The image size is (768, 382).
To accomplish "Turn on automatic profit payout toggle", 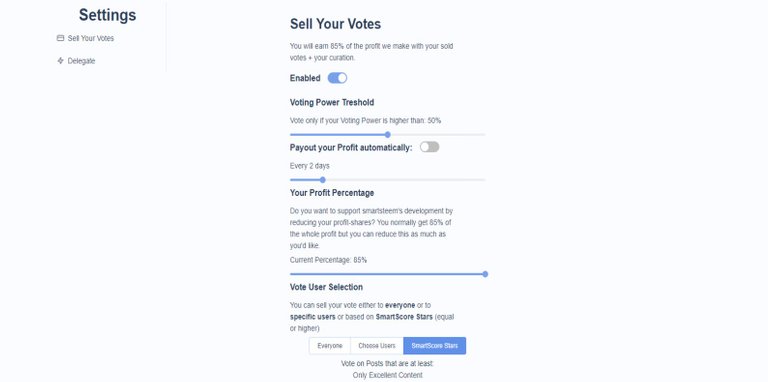I will pyautogui.click(x=430, y=147).
